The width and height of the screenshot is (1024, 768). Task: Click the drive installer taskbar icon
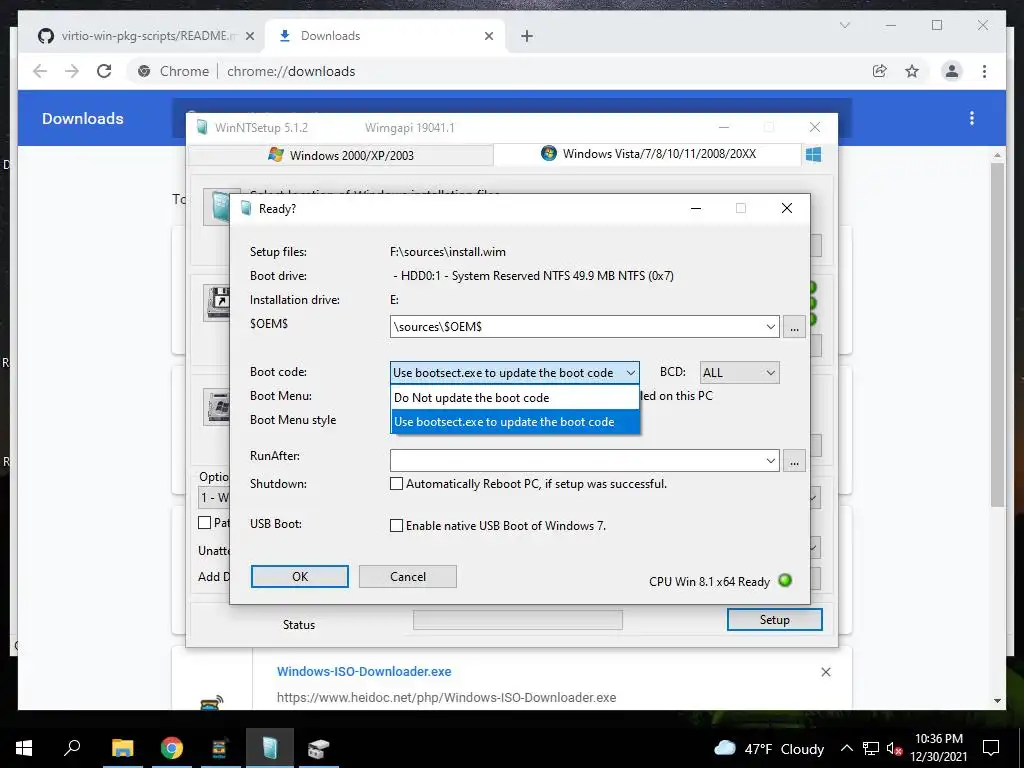tap(319, 748)
